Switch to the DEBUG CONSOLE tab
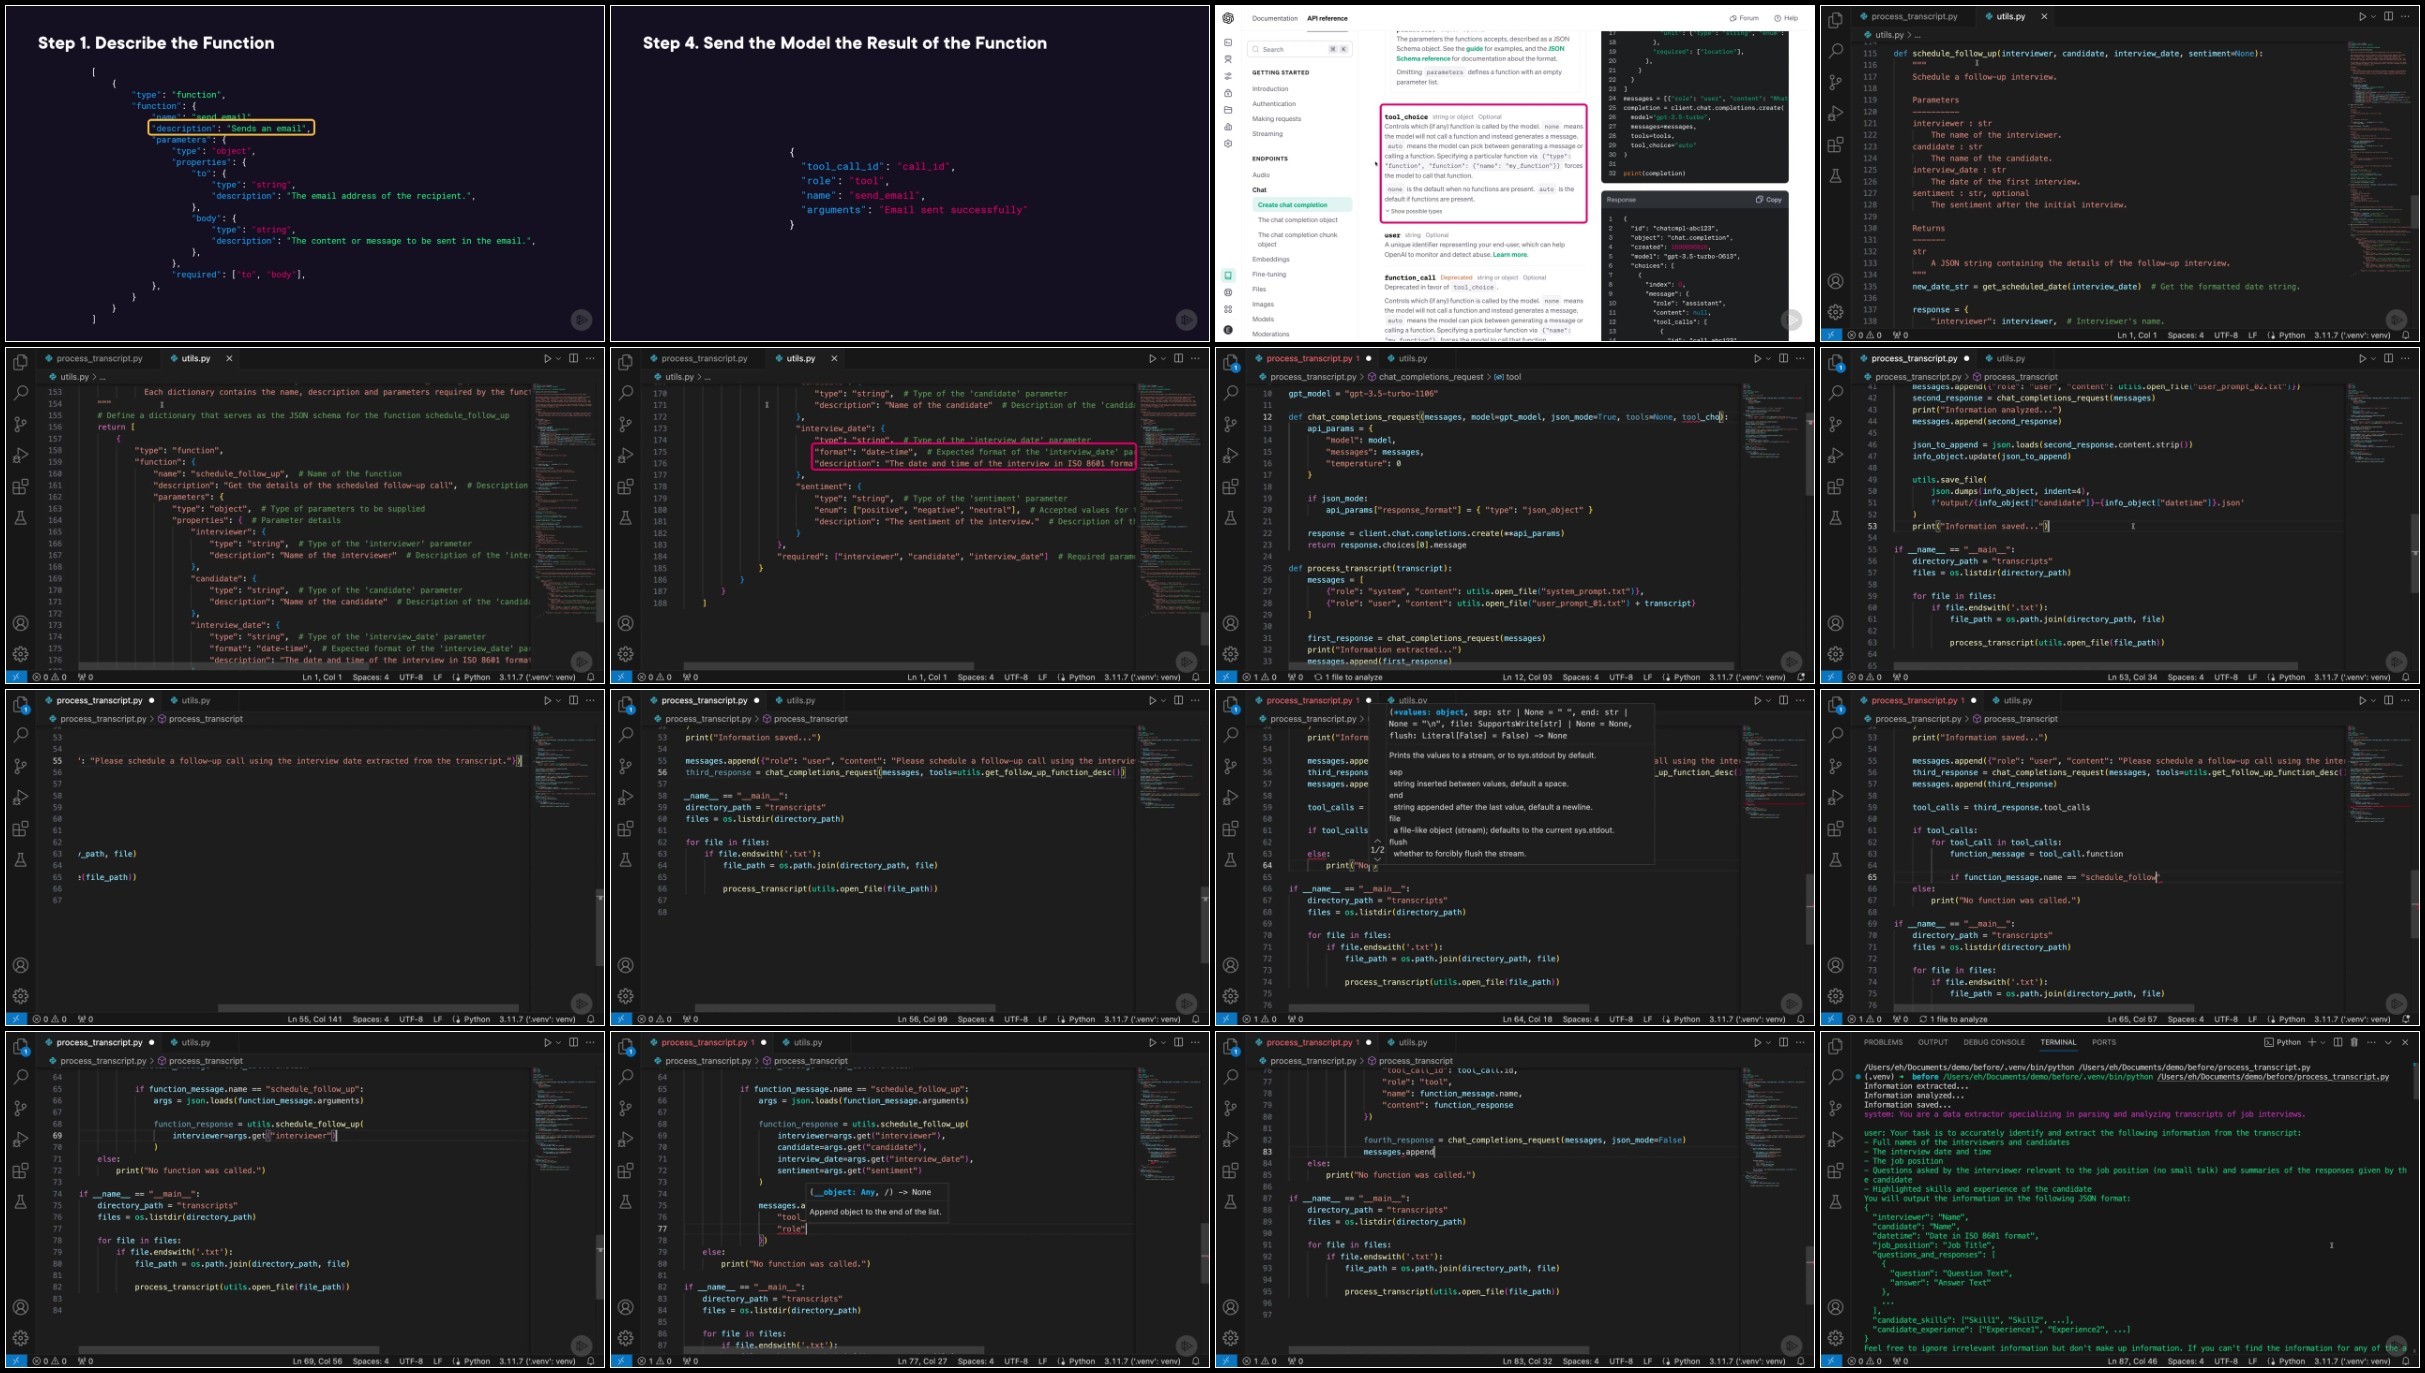Image resolution: width=2425 pixels, height=1373 pixels. tap(1994, 1042)
